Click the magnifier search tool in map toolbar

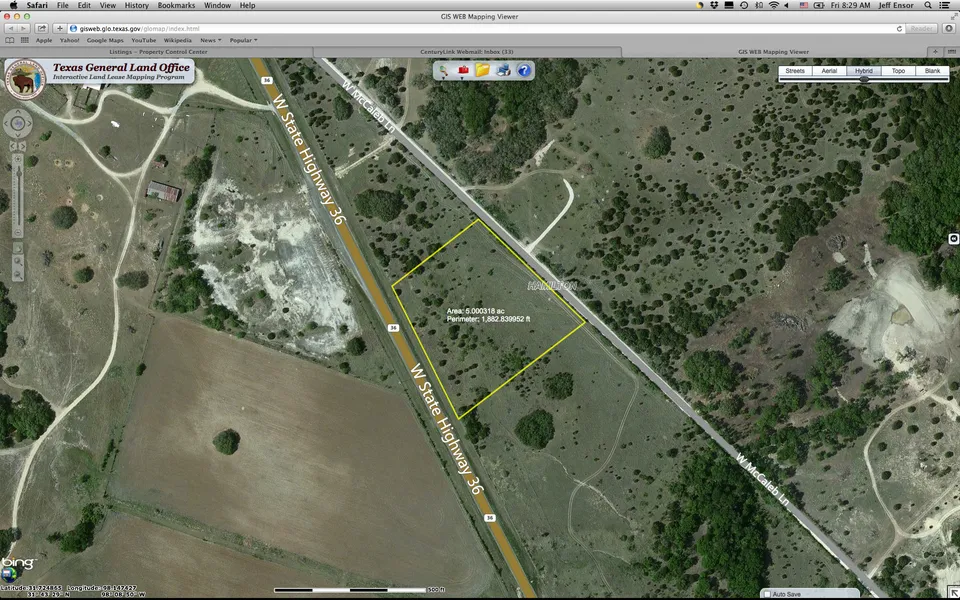pyautogui.click(x=442, y=70)
